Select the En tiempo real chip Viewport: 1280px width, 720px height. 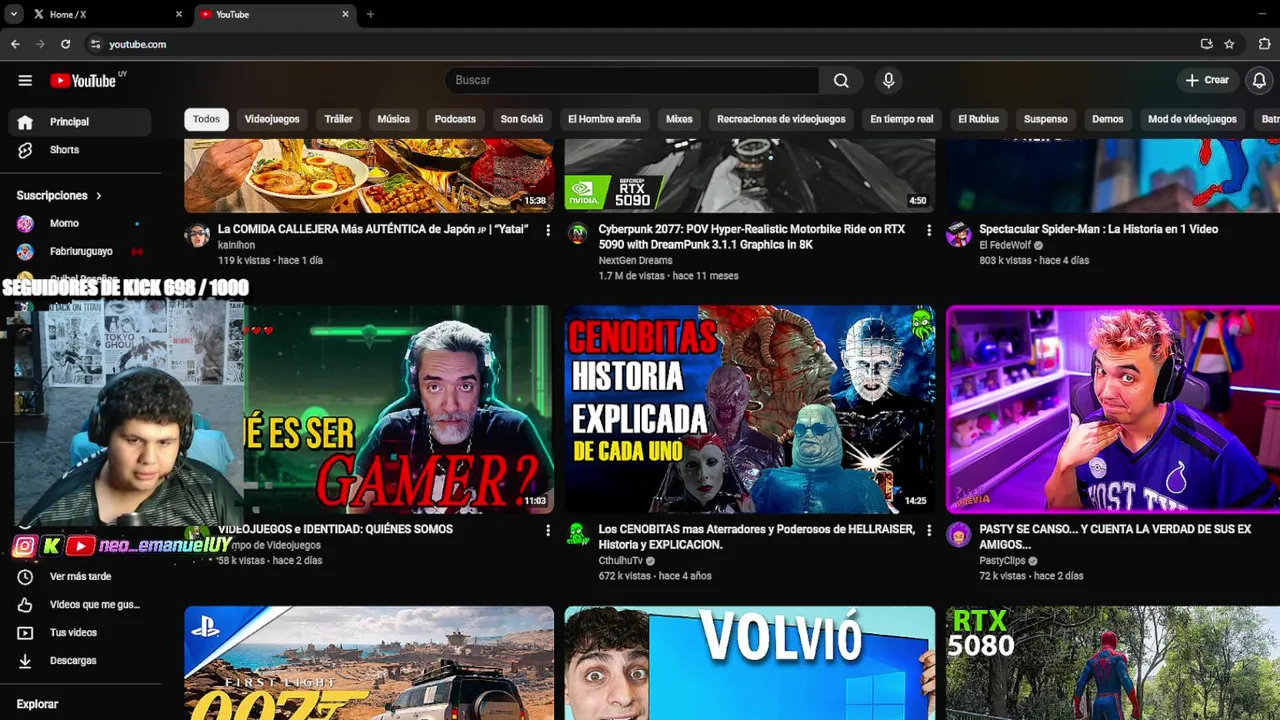(901, 119)
